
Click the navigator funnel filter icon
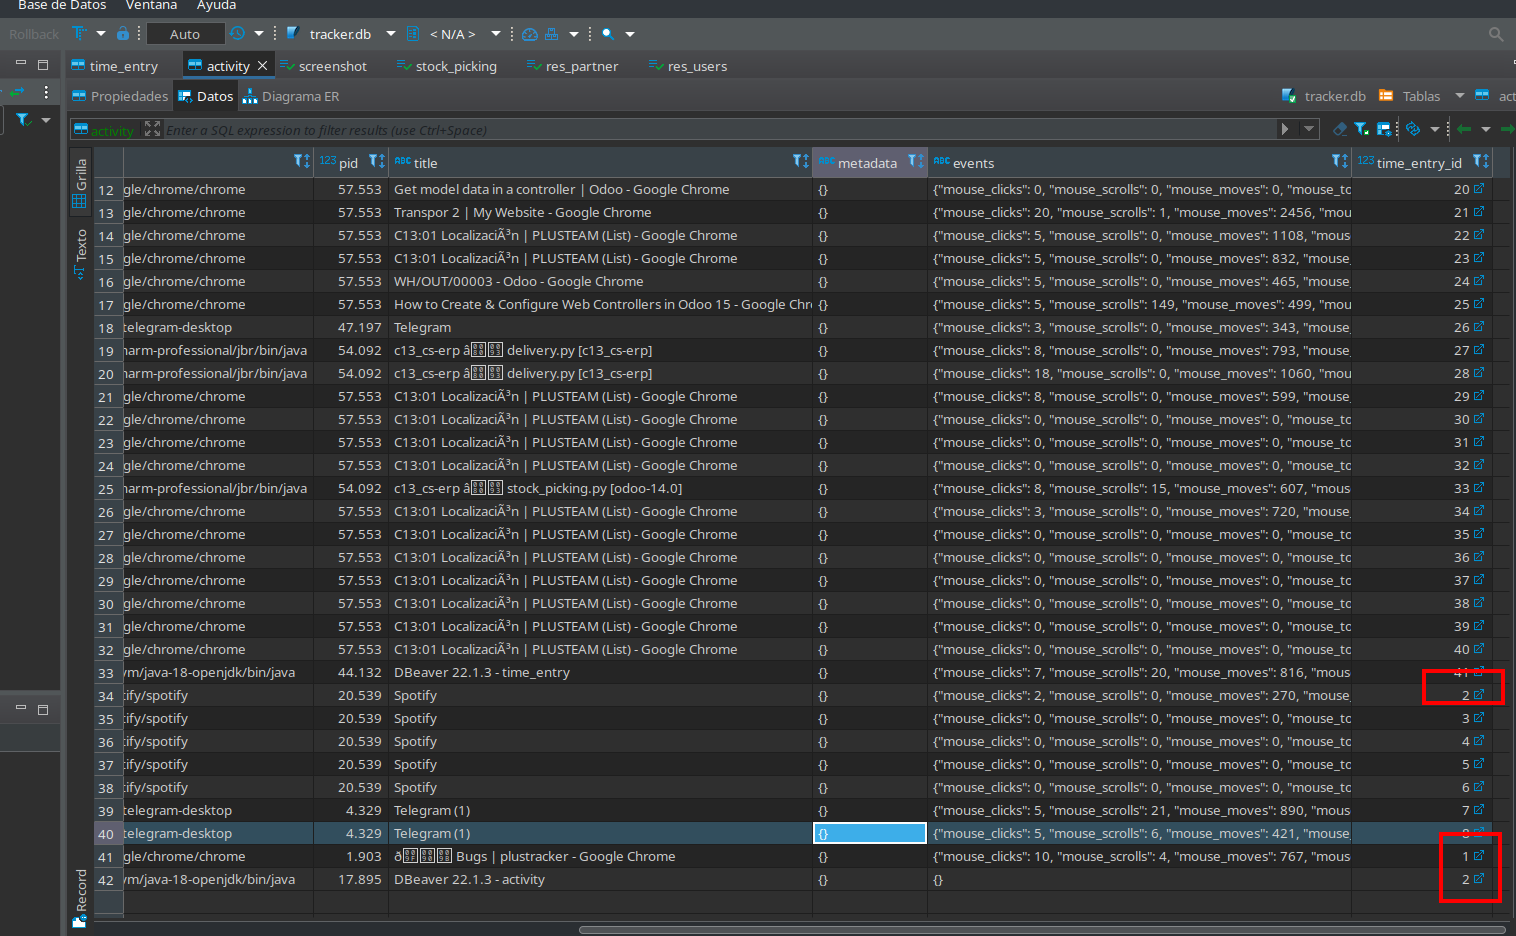click(x=23, y=120)
